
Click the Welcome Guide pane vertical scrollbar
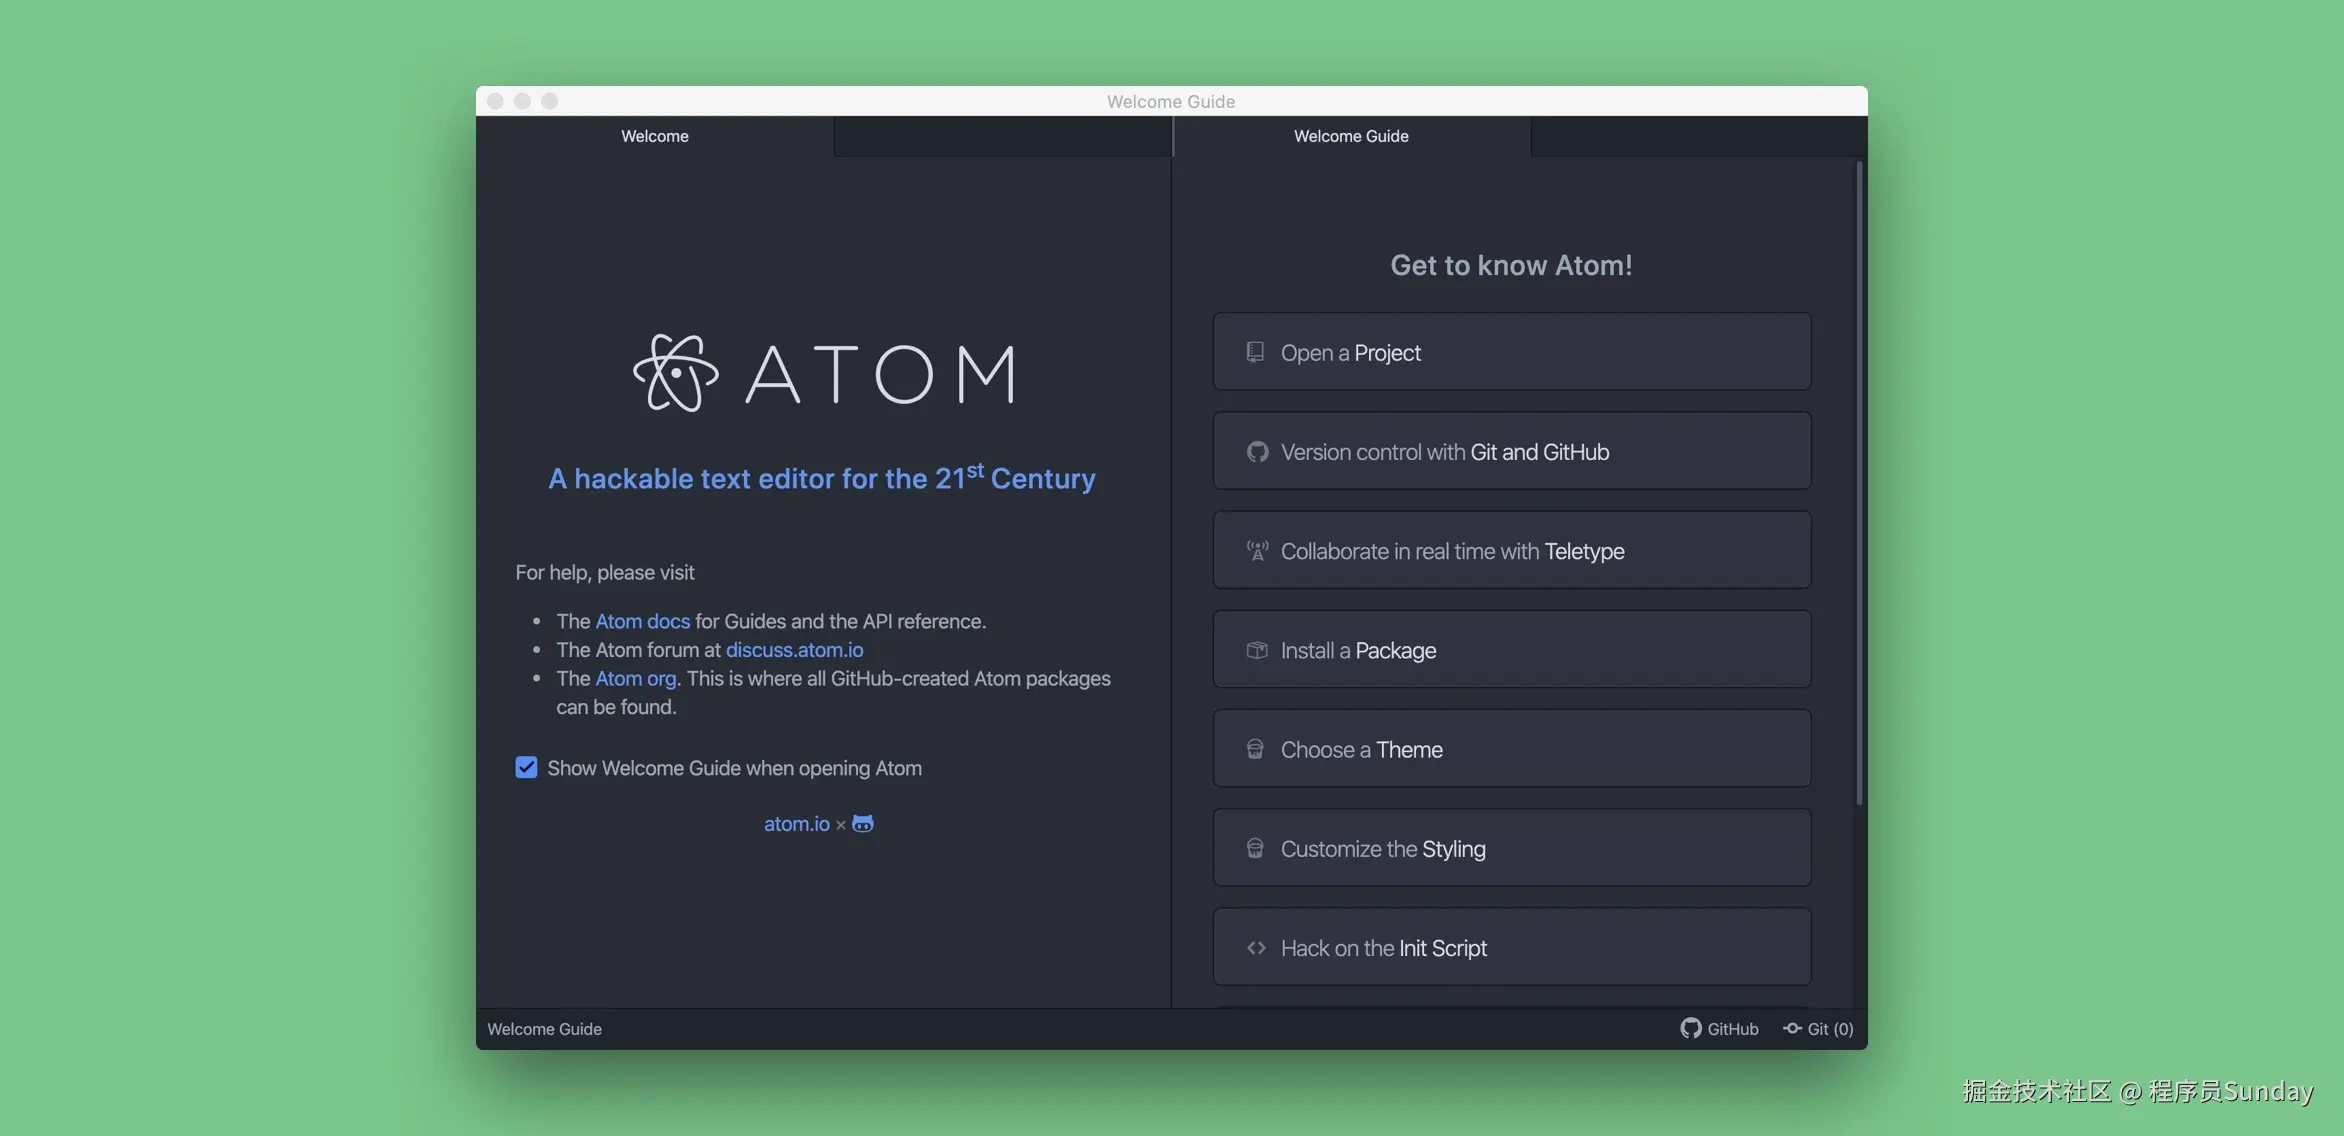tap(1859, 480)
